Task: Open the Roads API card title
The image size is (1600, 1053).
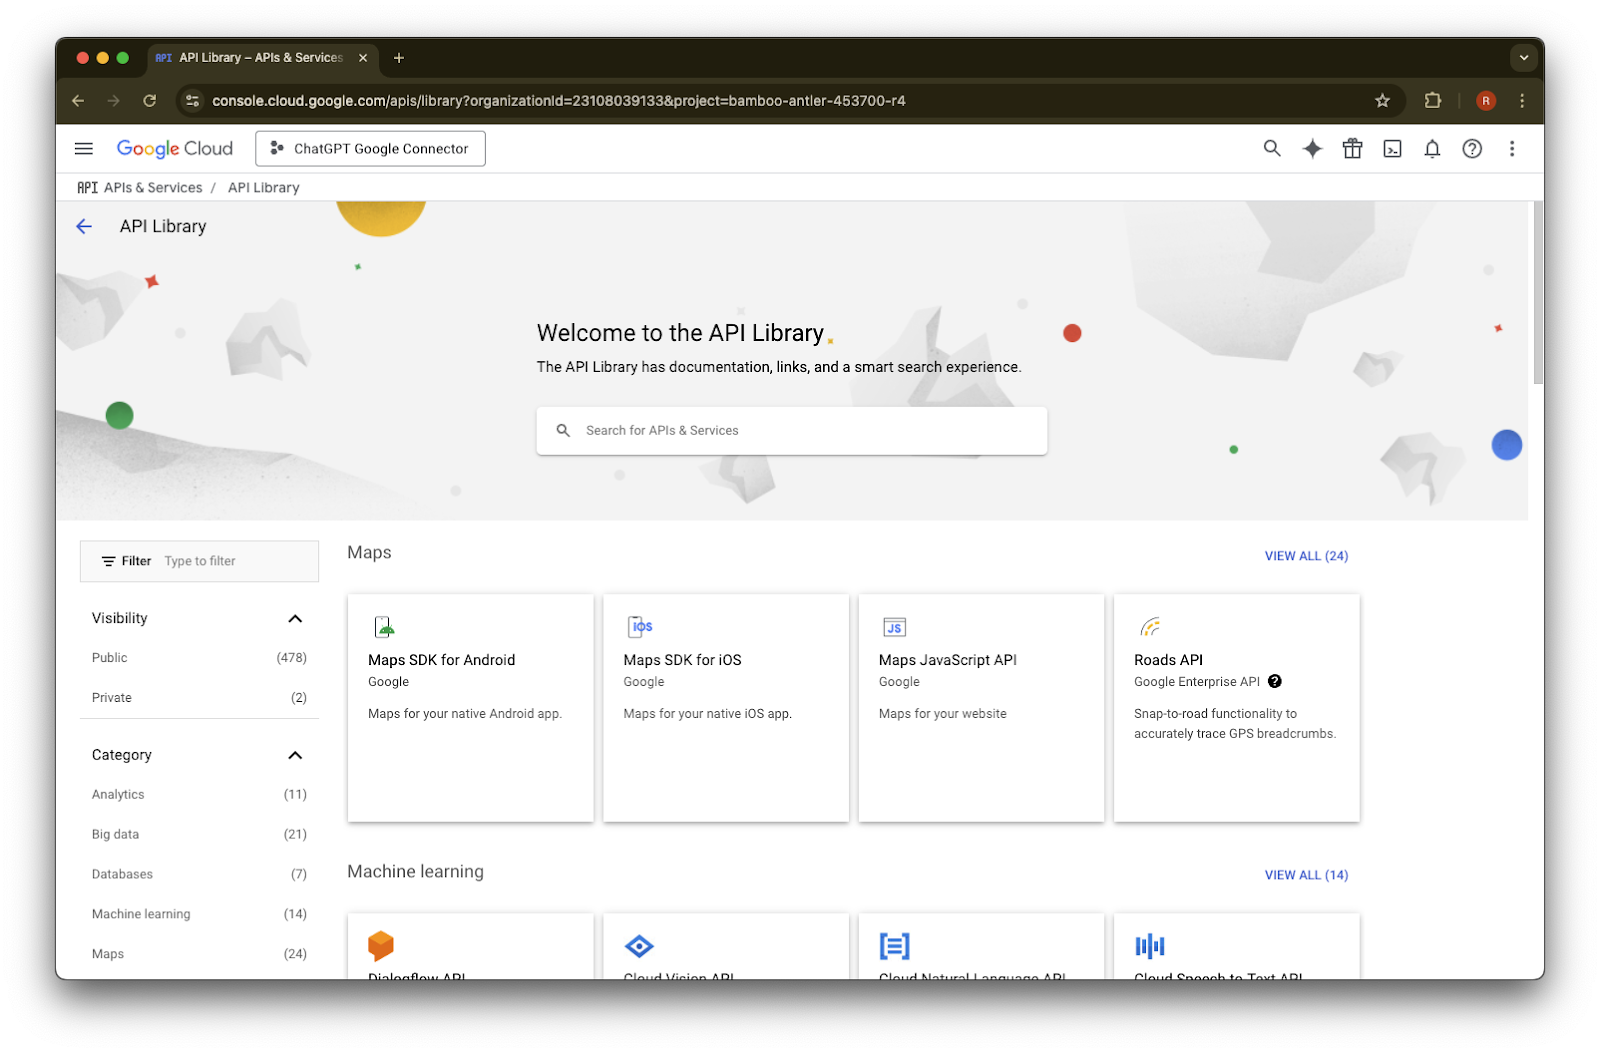Action: pyautogui.click(x=1168, y=660)
